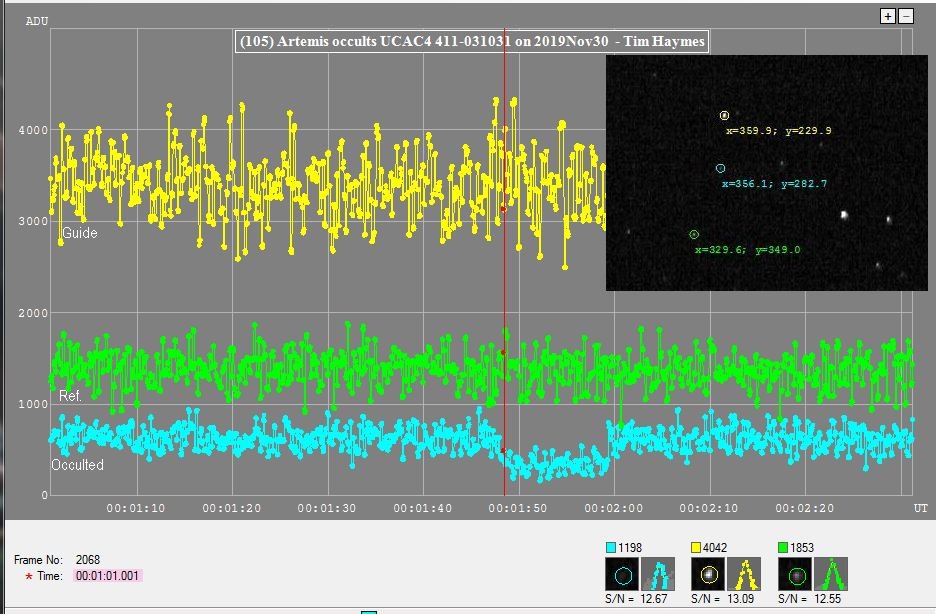Click the minus zoom-out button

(906, 16)
